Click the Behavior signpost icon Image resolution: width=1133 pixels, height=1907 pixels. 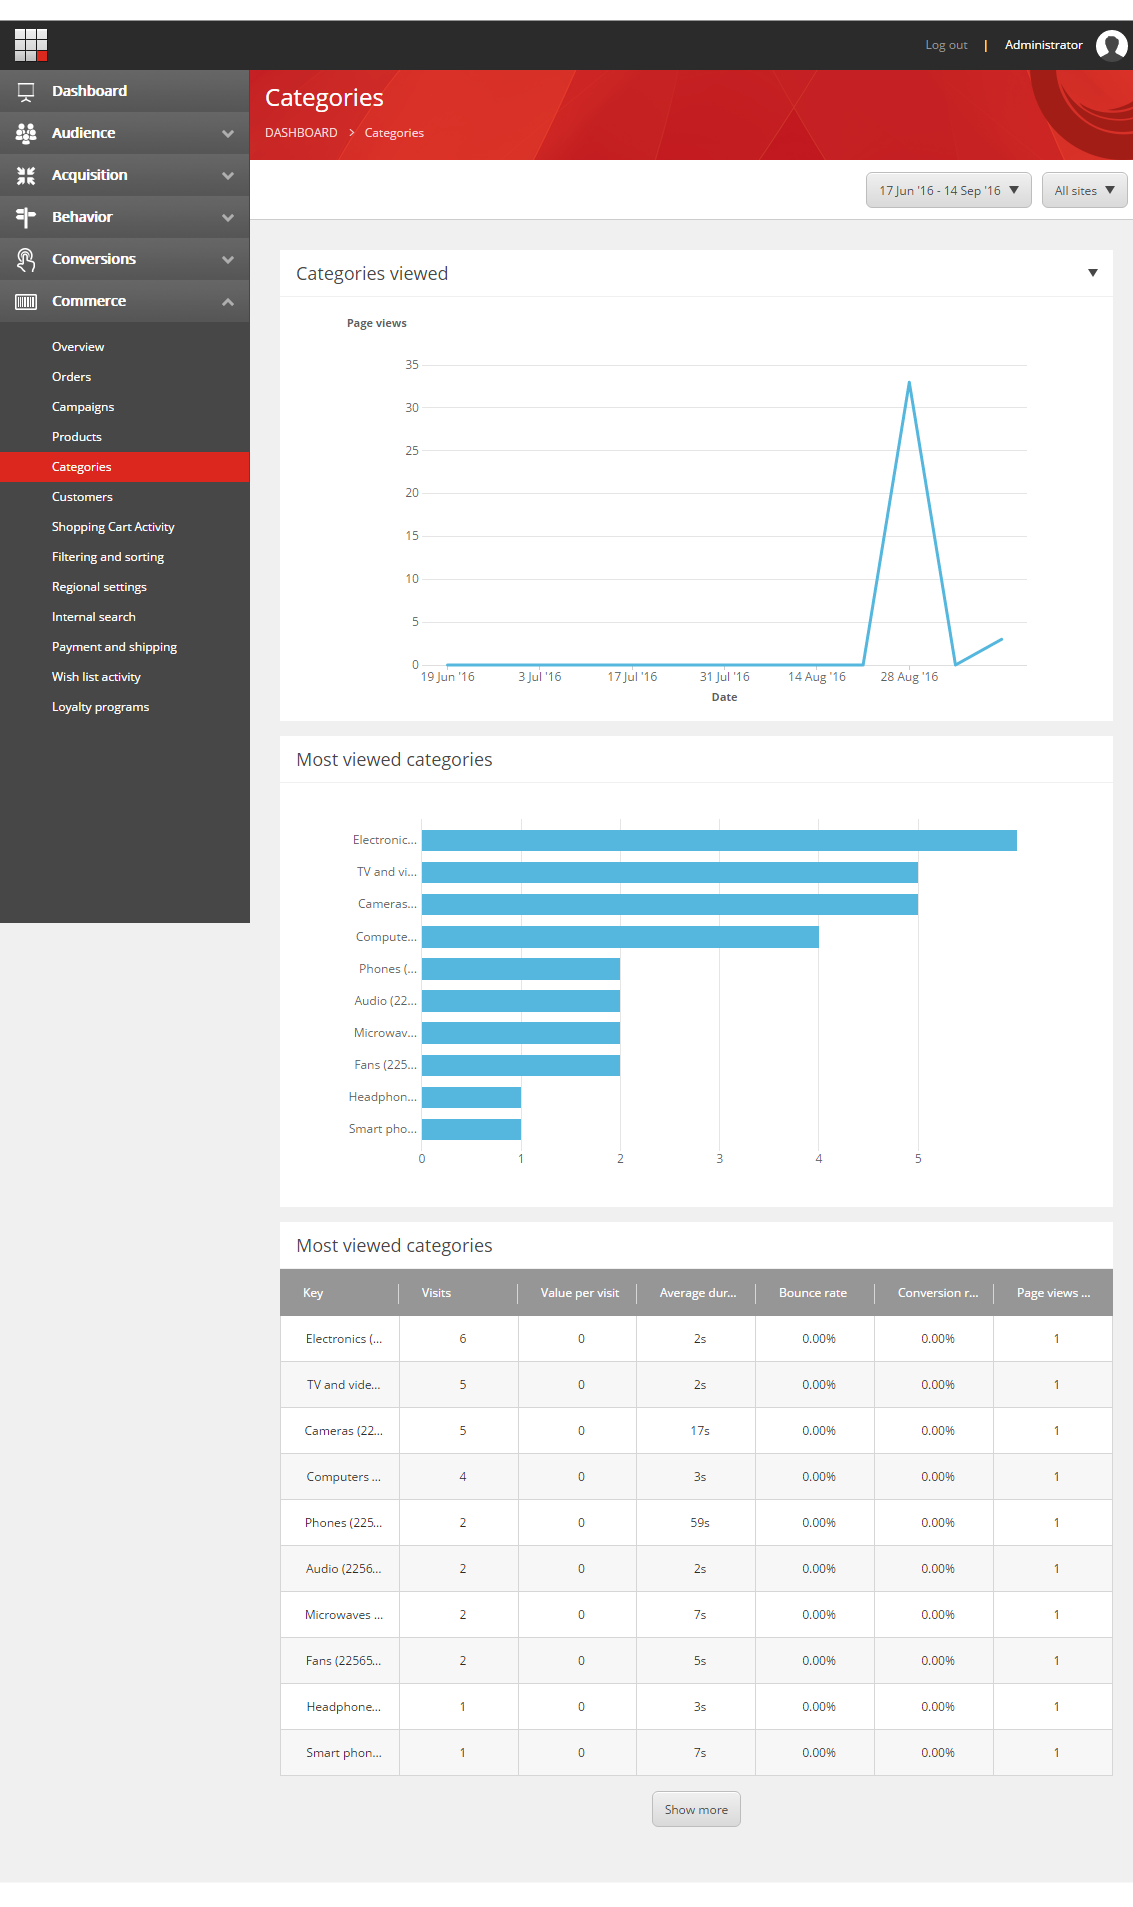(26, 217)
